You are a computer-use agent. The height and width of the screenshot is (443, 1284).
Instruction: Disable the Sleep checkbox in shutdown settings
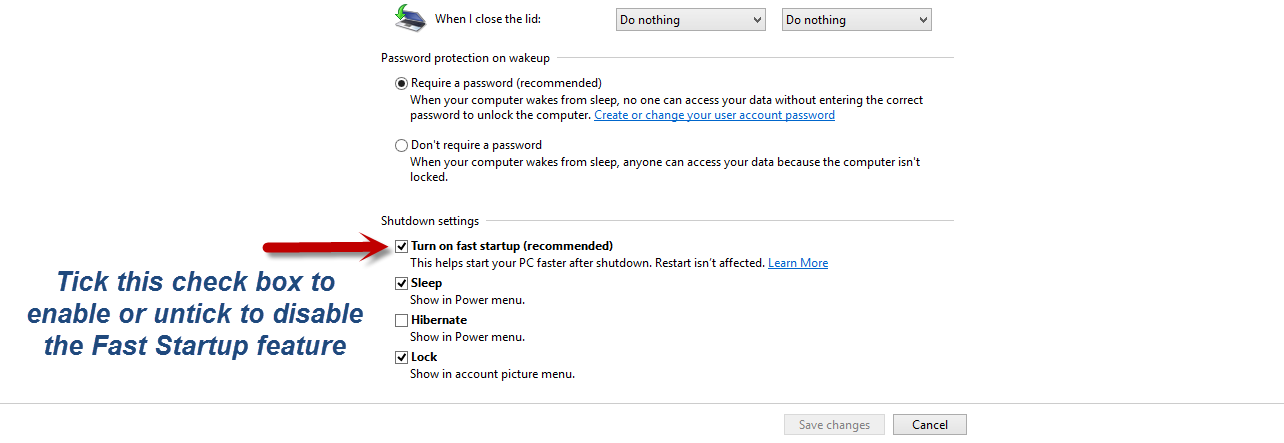tap(402, 283)
